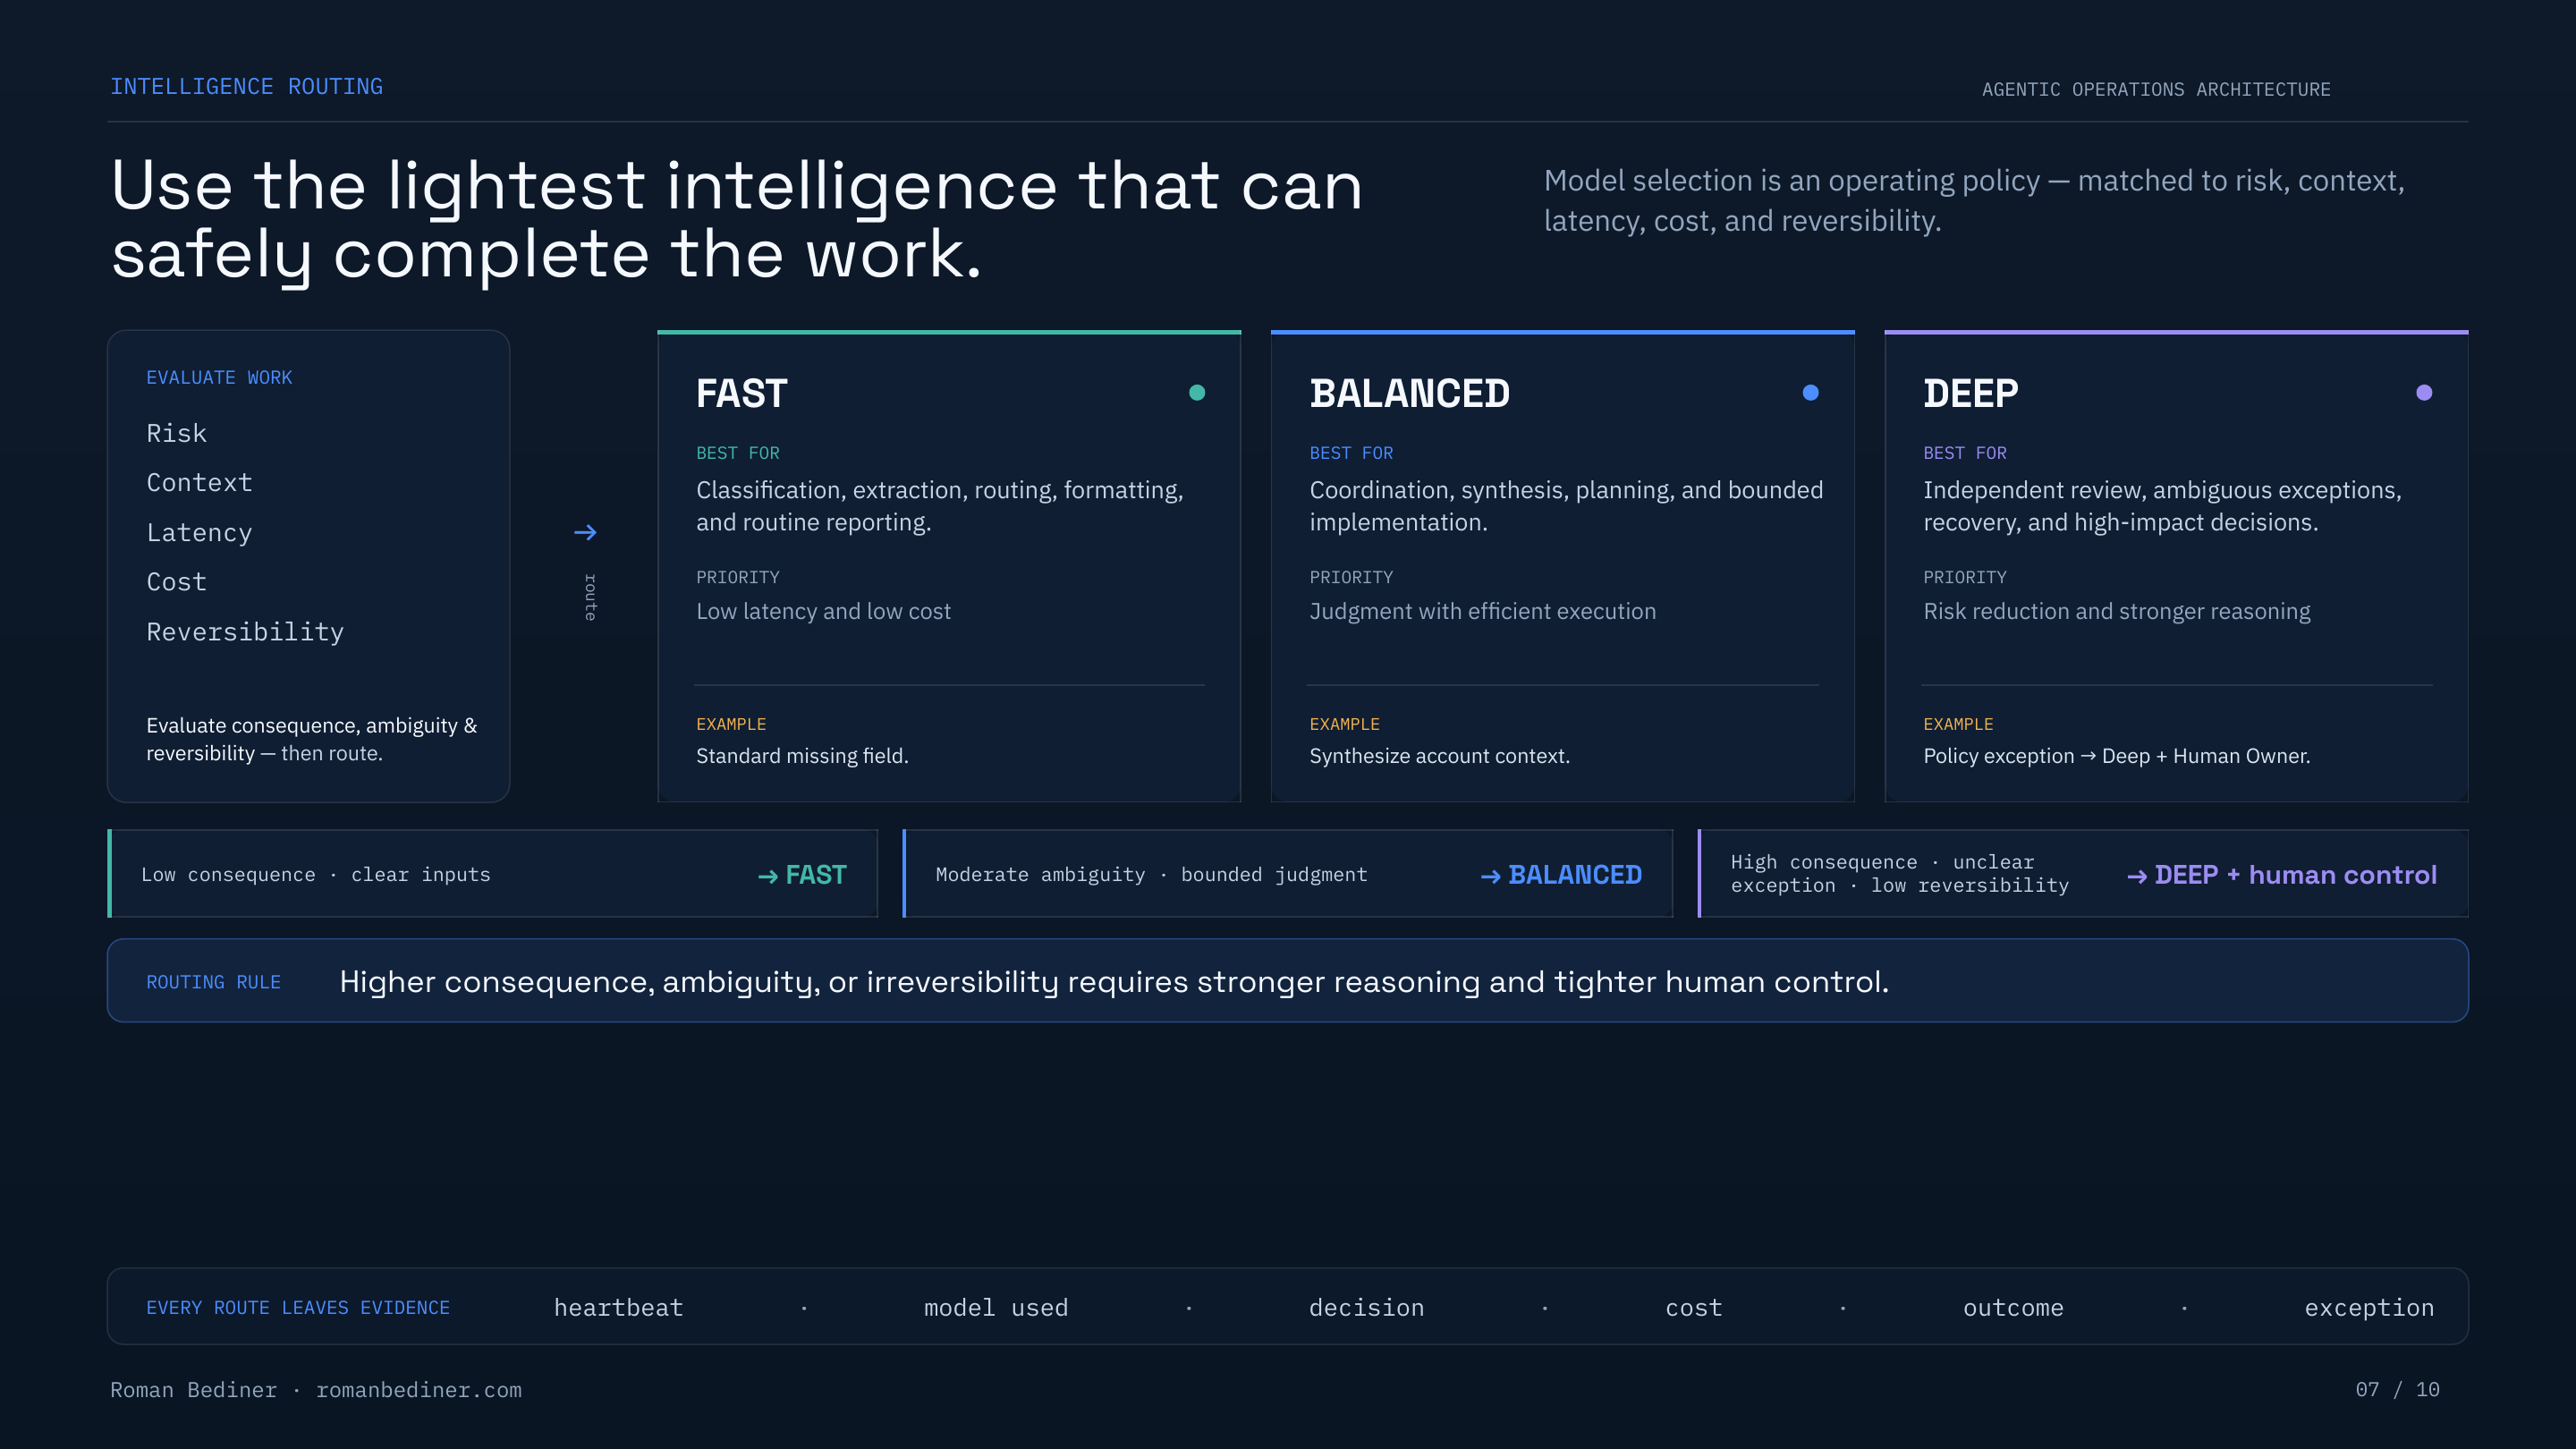Select 'Reversibility' in the Evaluate Work list

click(245, 632)
